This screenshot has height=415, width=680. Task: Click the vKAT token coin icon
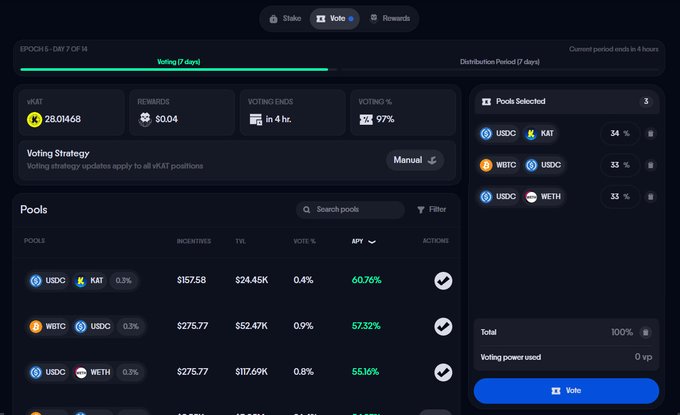click(34, 119)
